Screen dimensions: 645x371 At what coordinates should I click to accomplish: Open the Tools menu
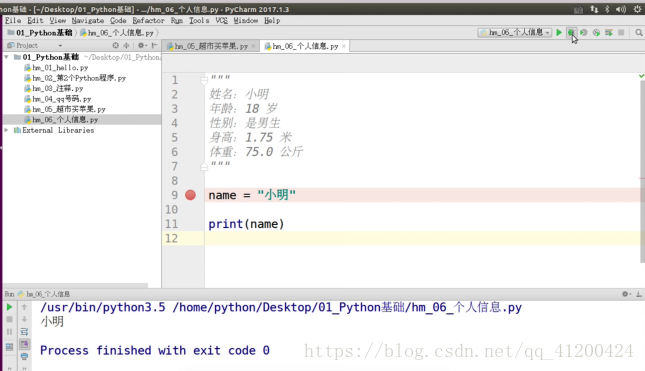199,21
